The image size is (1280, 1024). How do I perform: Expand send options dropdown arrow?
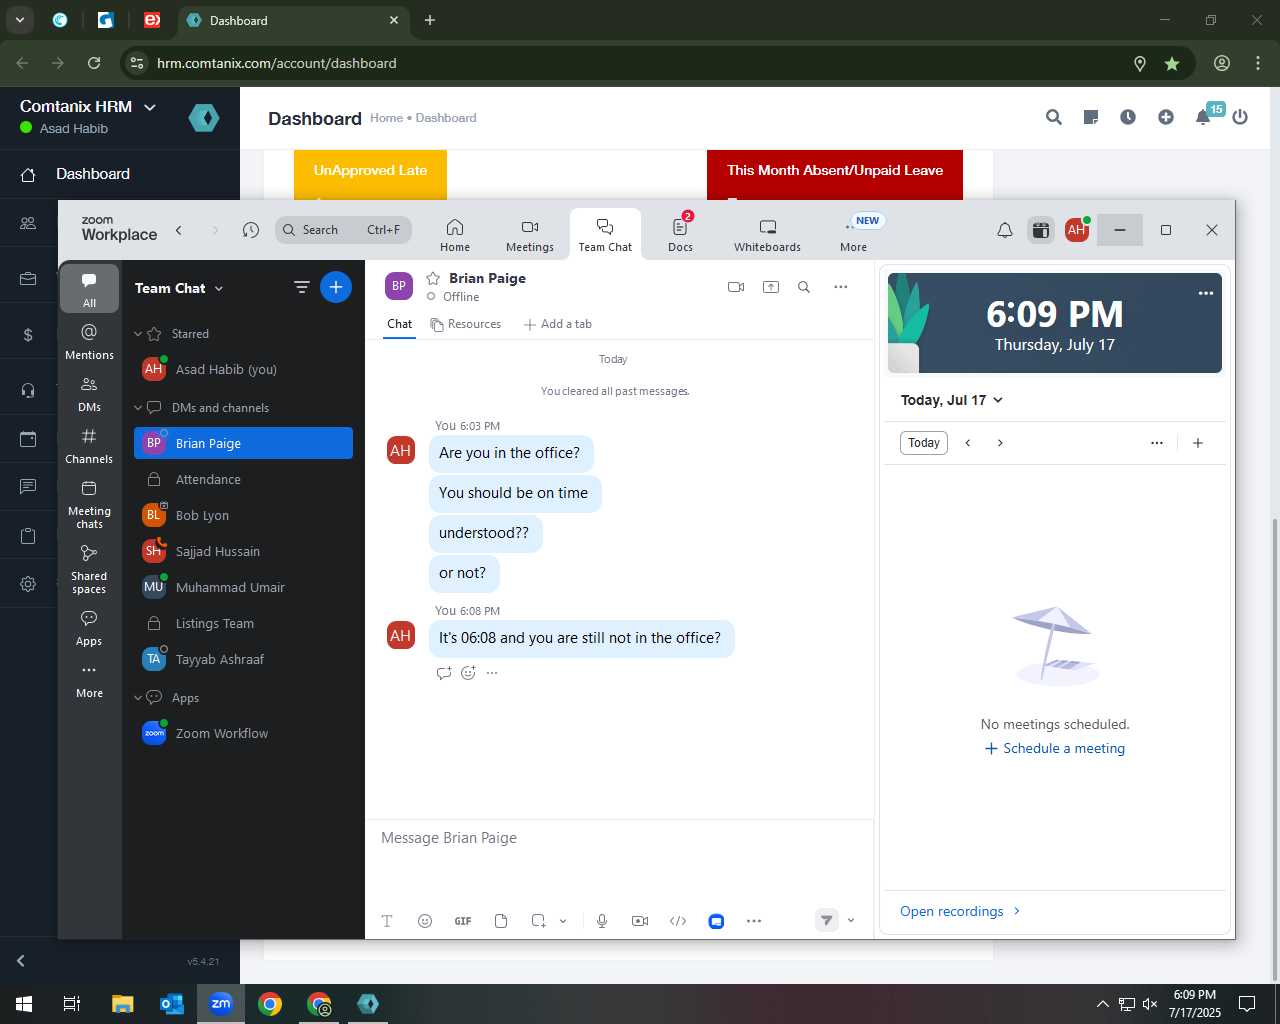(851, 921)
